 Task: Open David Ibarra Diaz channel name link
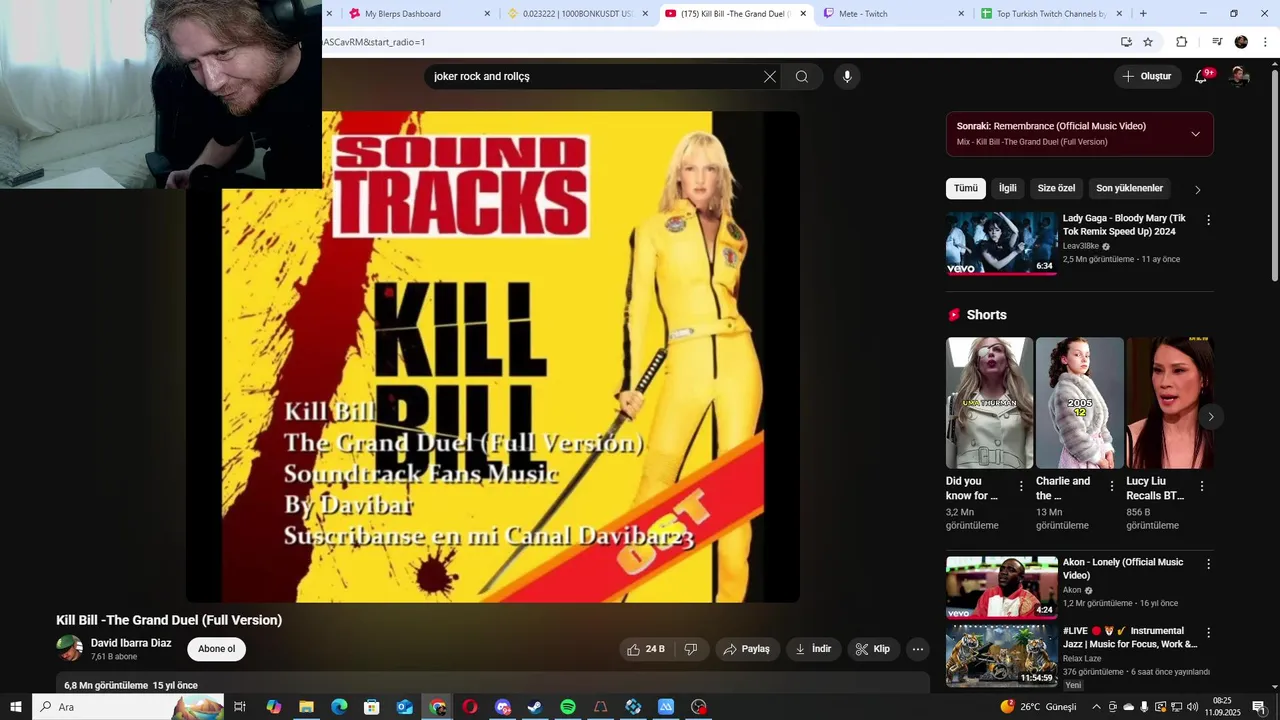131,643
